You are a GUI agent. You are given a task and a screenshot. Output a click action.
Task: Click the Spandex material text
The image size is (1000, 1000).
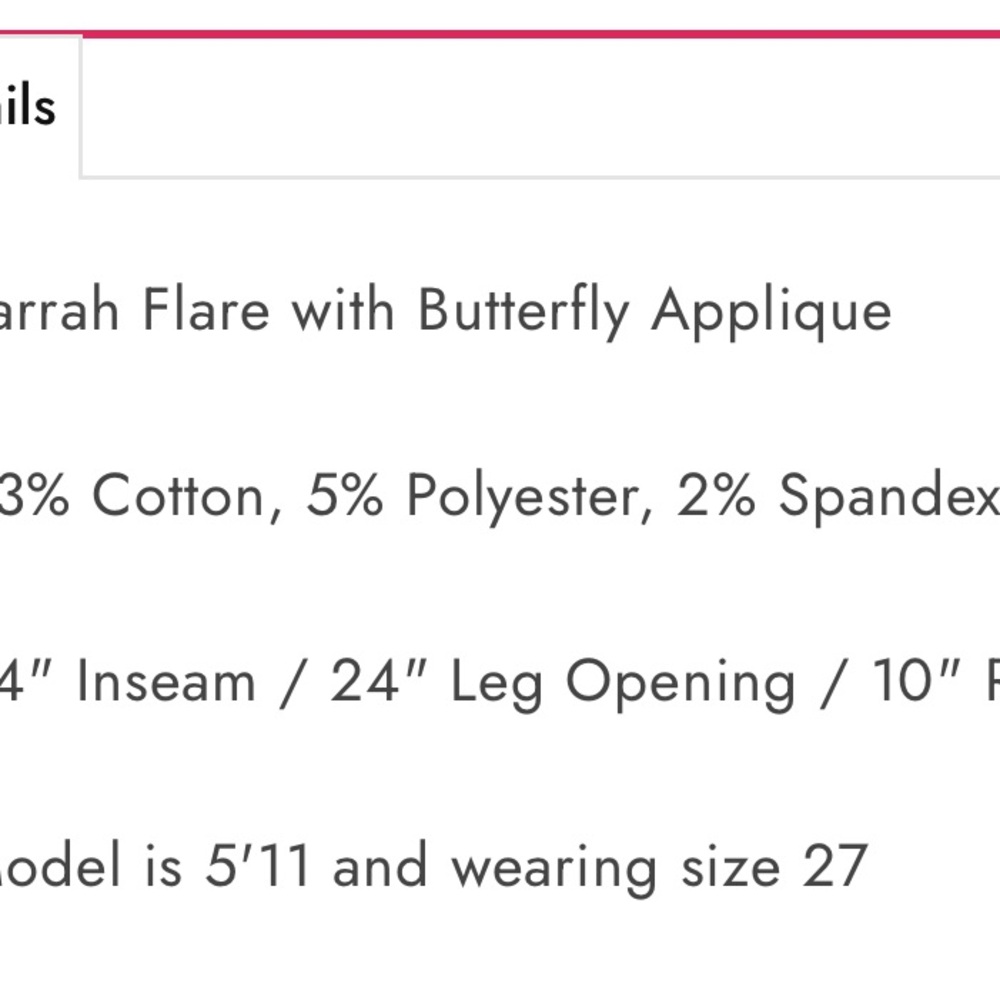click(840, 492)
